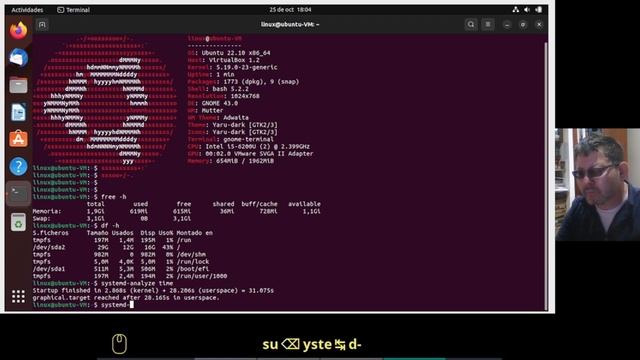This screenshot has width=640, height=360.
Task: Click the '/run/user/1000' mount text
Action: click(202, 276)
